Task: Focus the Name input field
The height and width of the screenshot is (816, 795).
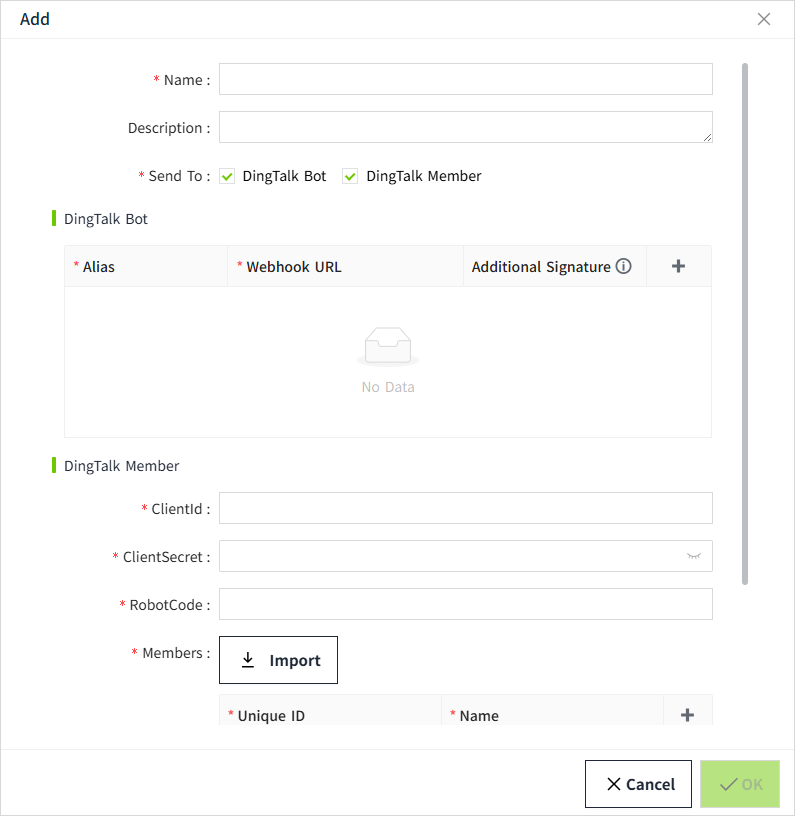Action: pos(465,79)
